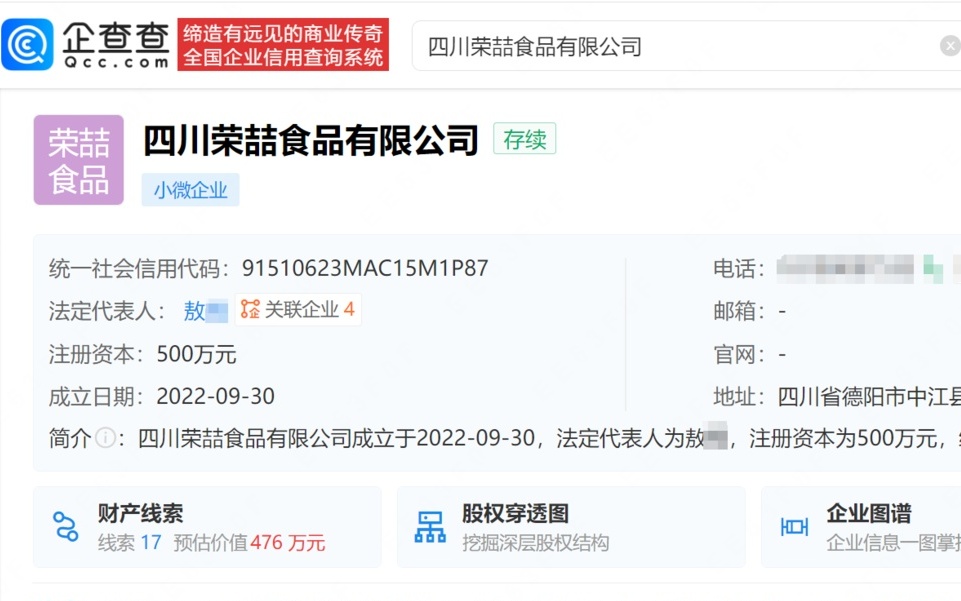Screen dimensions: 961x601
Task: Click the 小微企业 tag
Action: coord(191,190)
